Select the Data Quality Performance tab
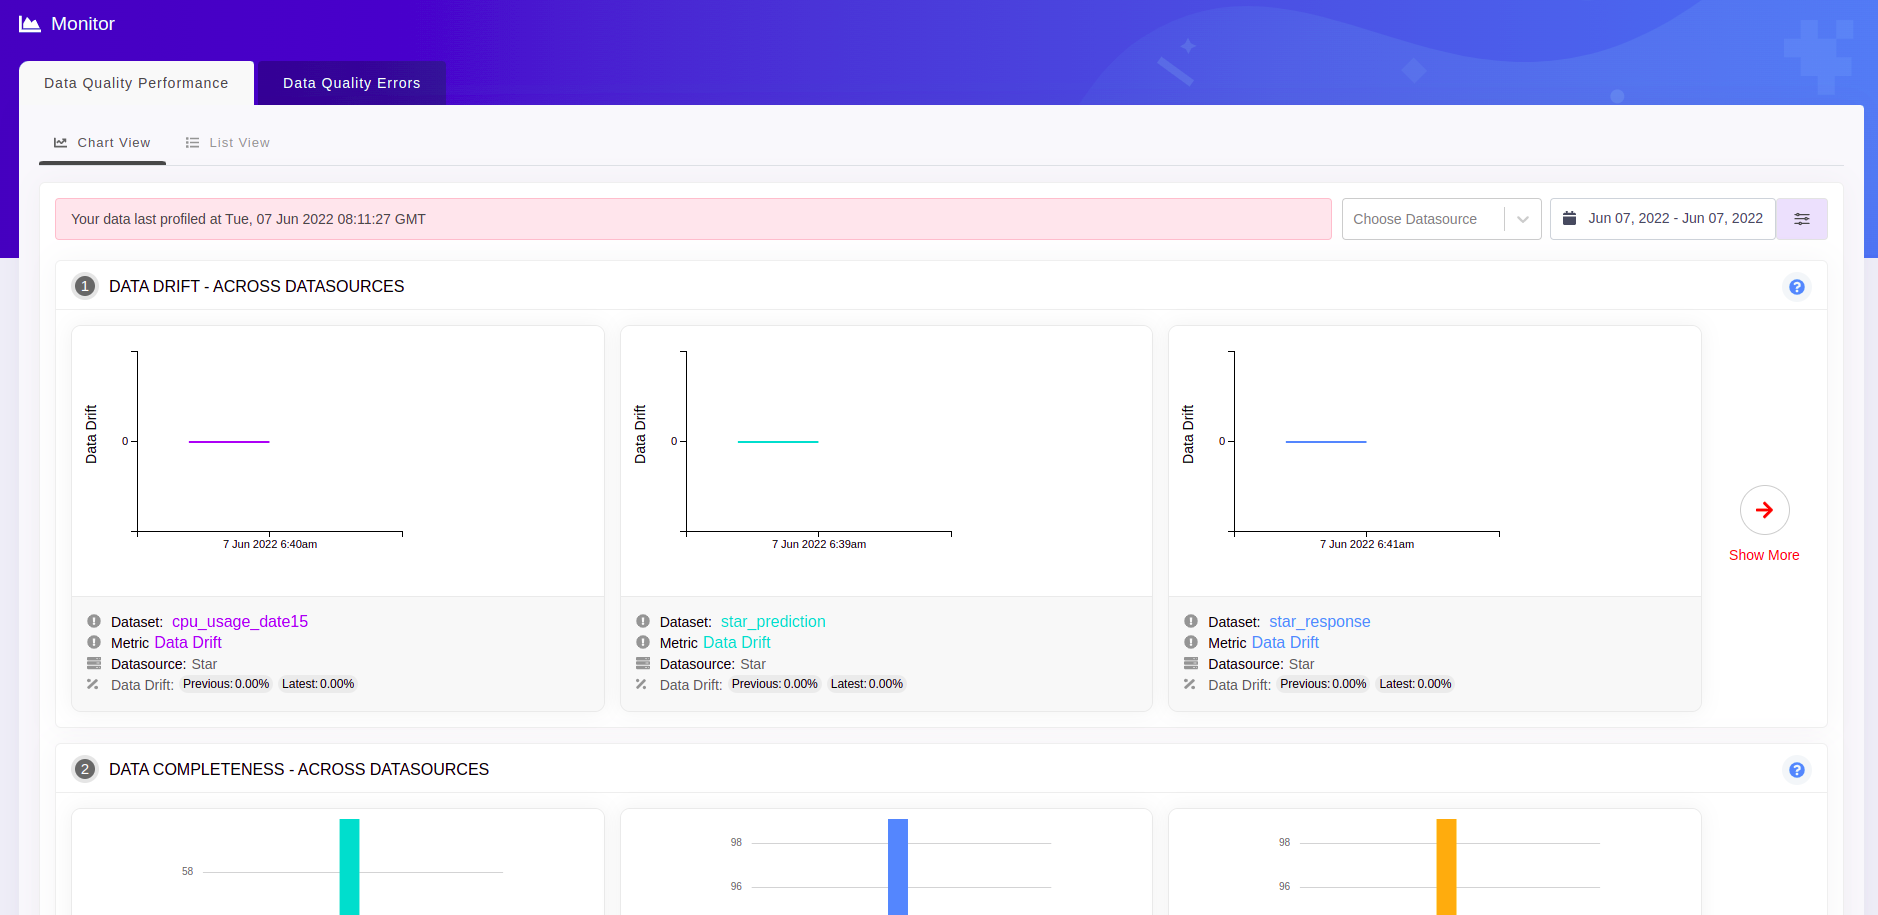 (x=136, y=83)
